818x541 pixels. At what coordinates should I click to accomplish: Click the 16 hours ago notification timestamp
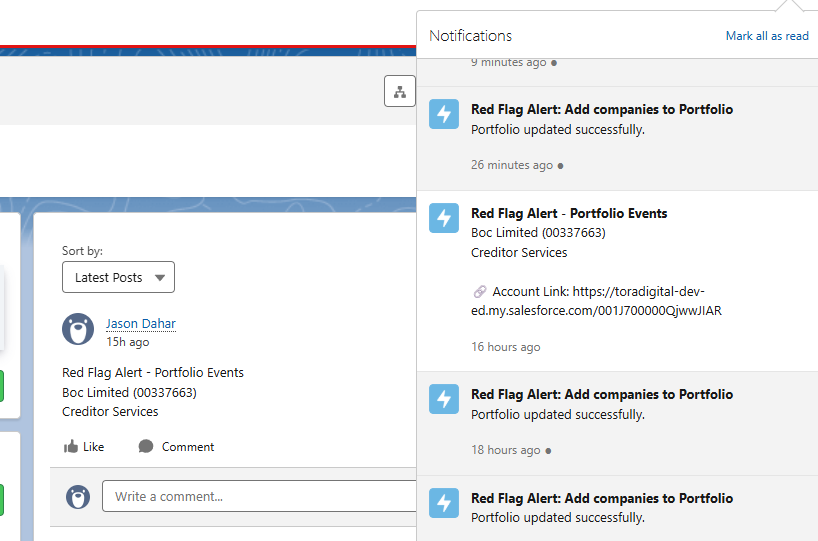pyautogui.click(x=506, y=347)
